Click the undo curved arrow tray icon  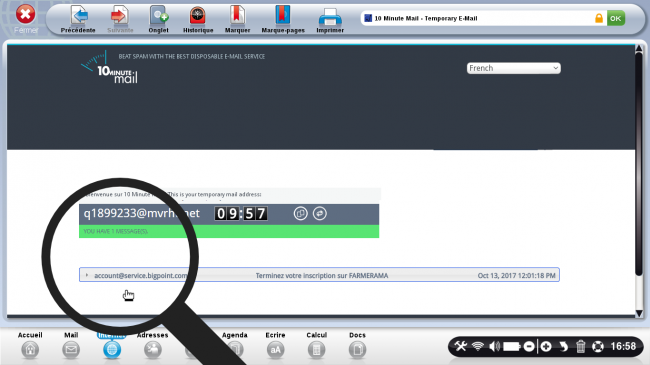pos(563,346)
